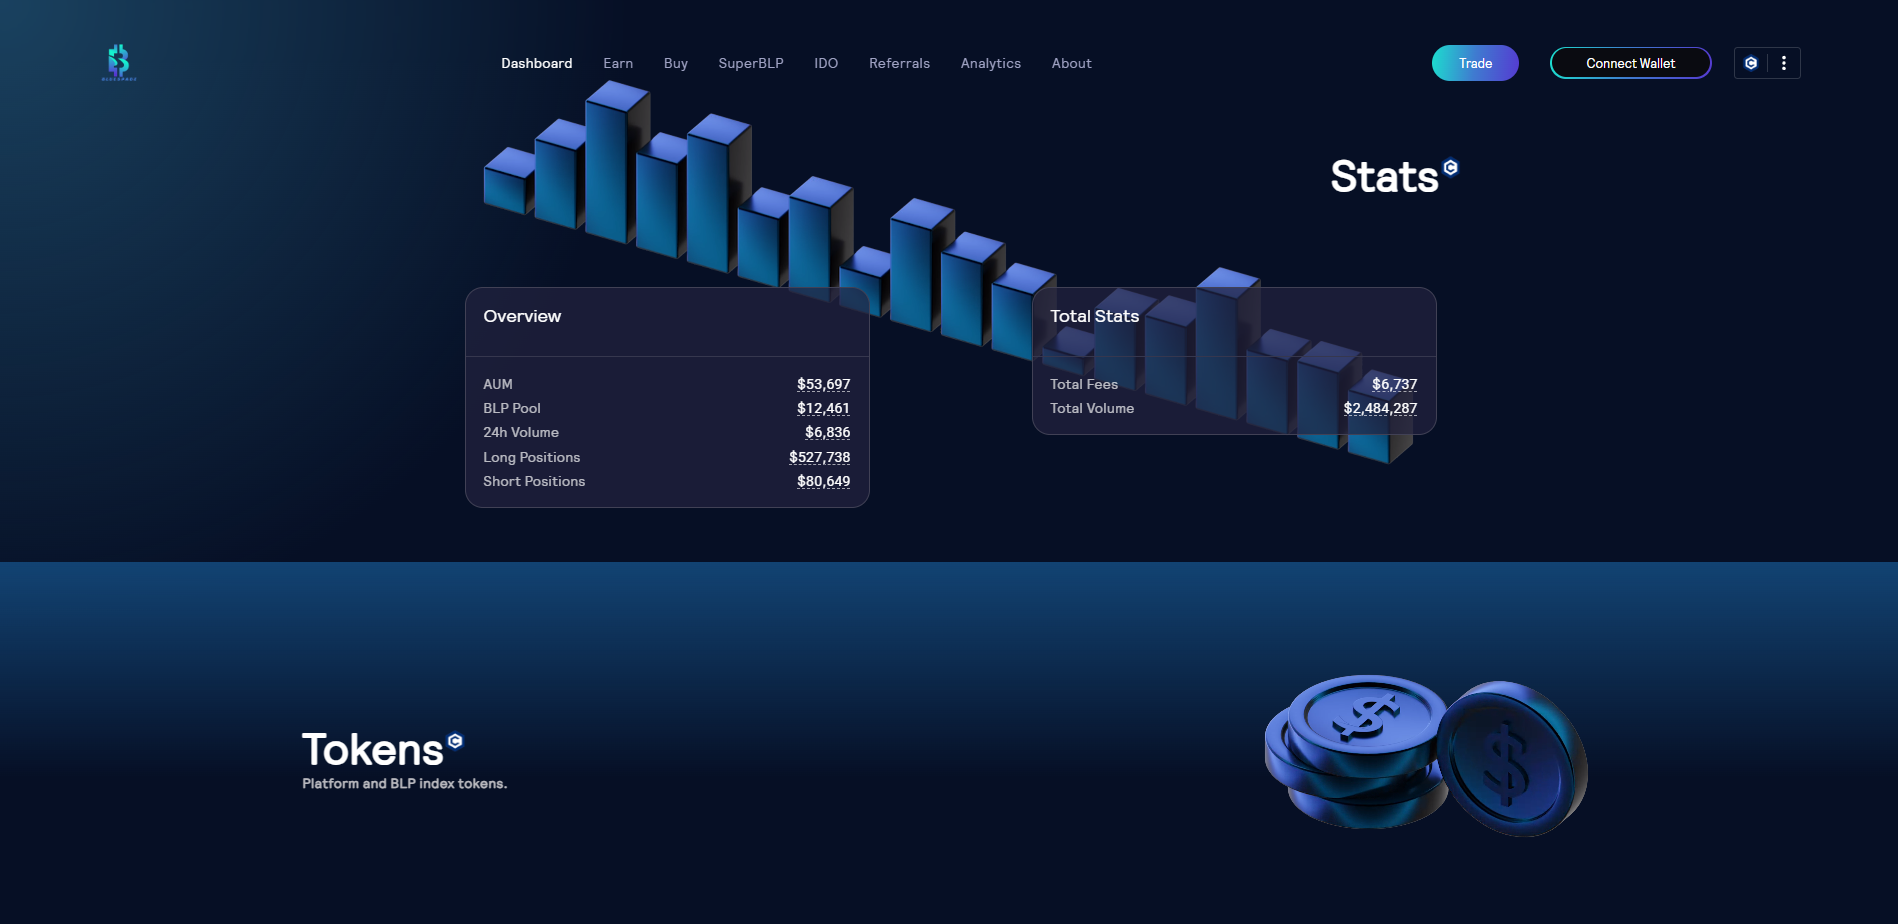This screenshot has height=924, width=1898.
Task: Navigate to SuperBLP
Action: pyautogui.click(x=751, y=63)
